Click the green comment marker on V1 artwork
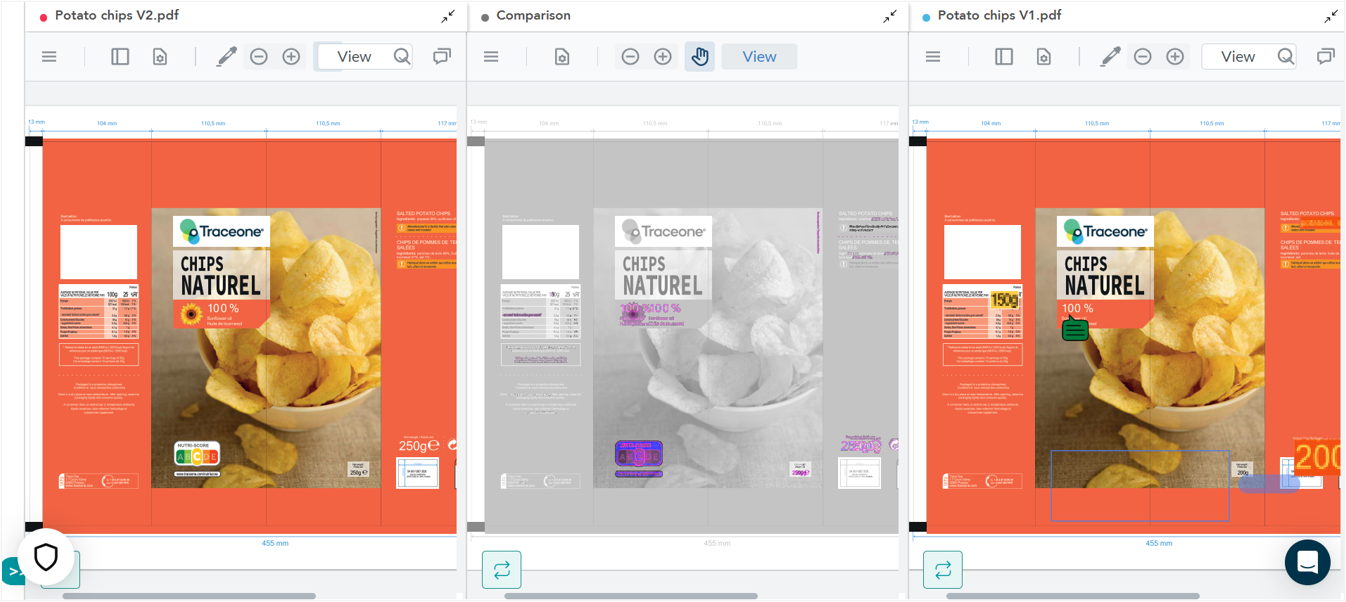The image size is (1346, 602). tap(1074, 330)
